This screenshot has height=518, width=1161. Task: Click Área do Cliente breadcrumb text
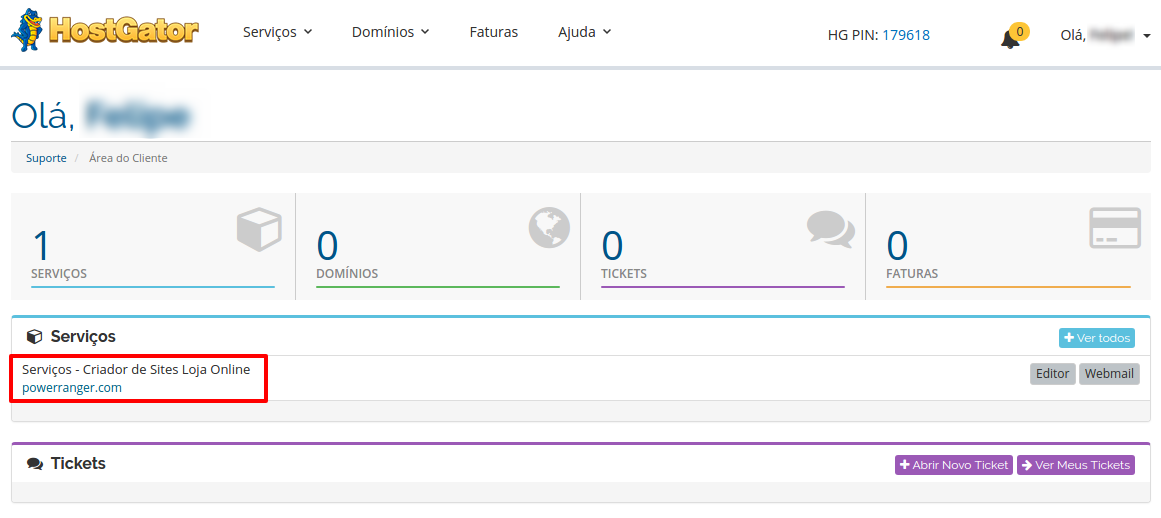128,158
